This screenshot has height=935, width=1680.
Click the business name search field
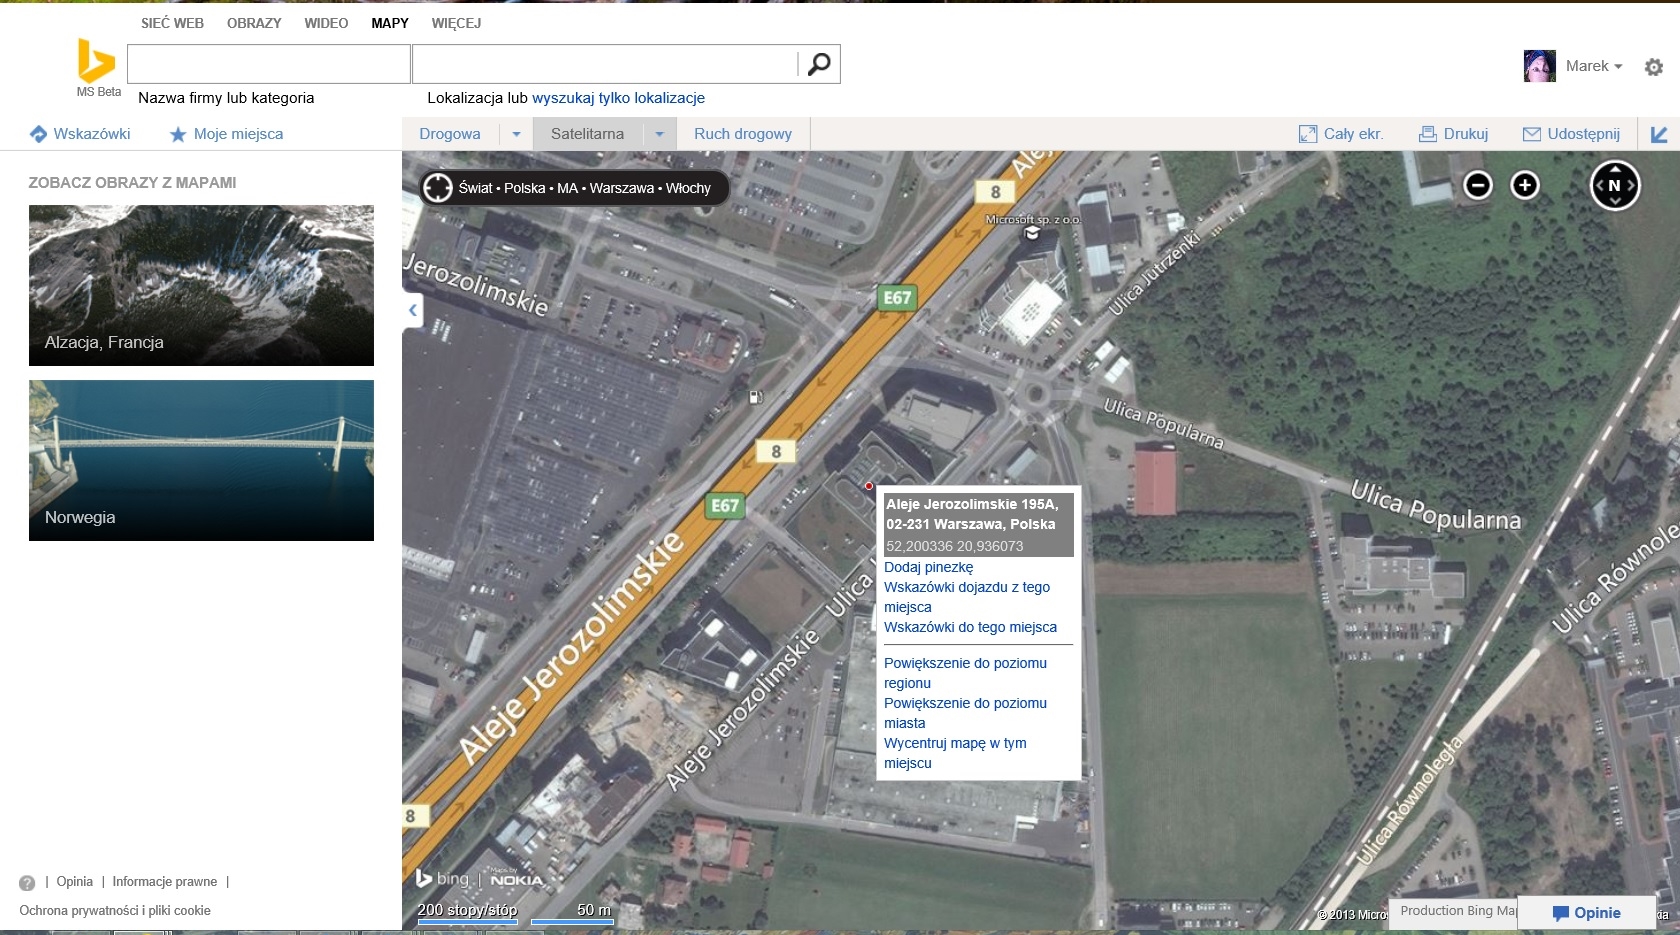(x=269, y=64)
